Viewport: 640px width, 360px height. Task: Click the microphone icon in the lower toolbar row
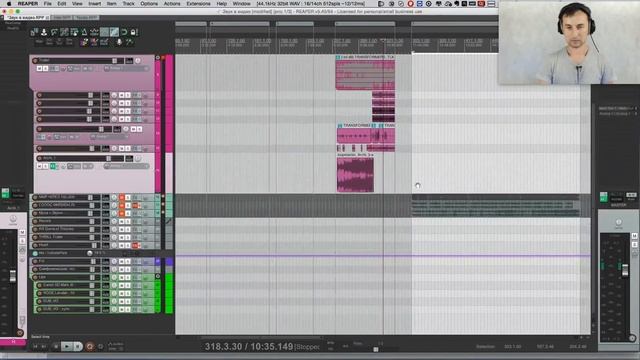119,42
